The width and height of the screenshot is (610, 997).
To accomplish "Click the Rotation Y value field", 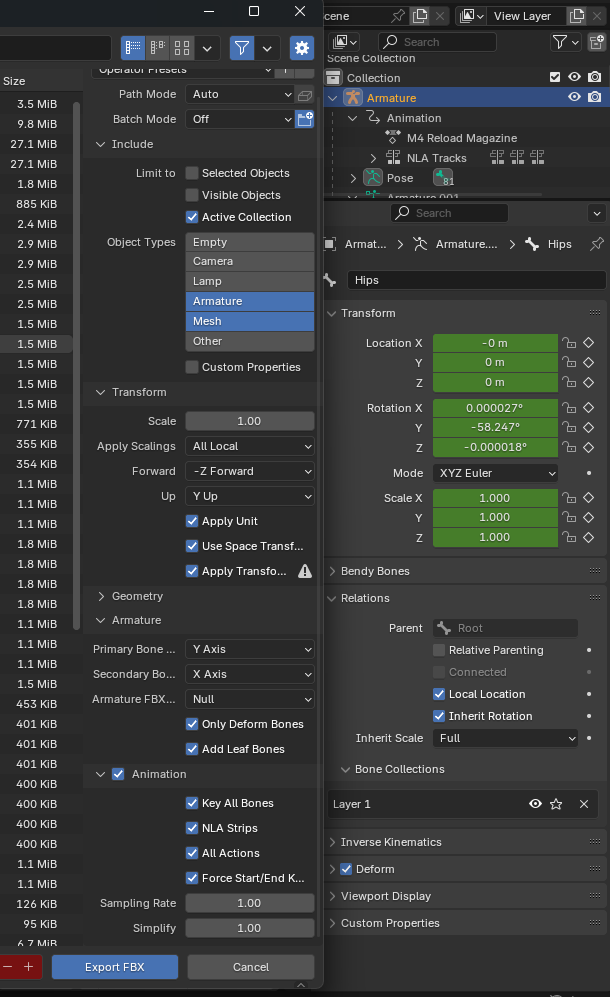I will click(495, 427).
